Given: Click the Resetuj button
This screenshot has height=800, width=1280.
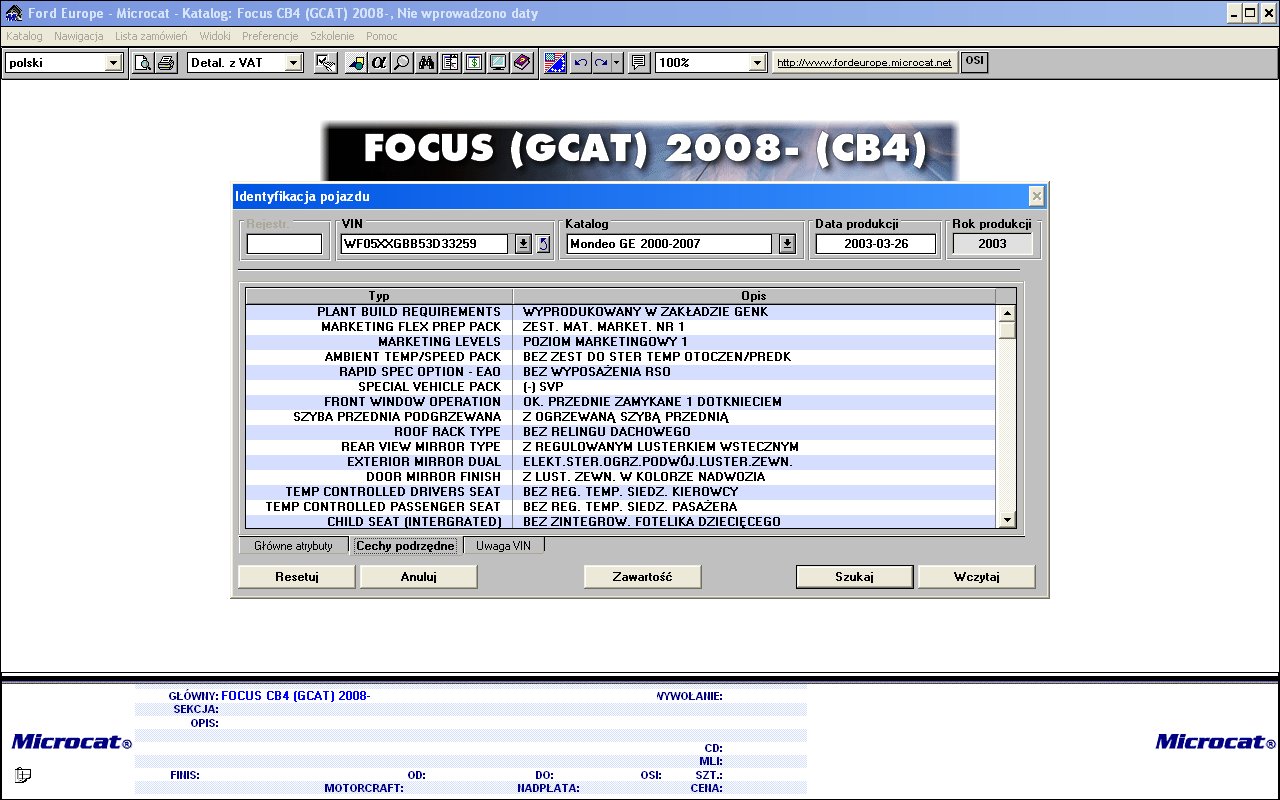Looking at the screenshot, I should click(297, 577).
